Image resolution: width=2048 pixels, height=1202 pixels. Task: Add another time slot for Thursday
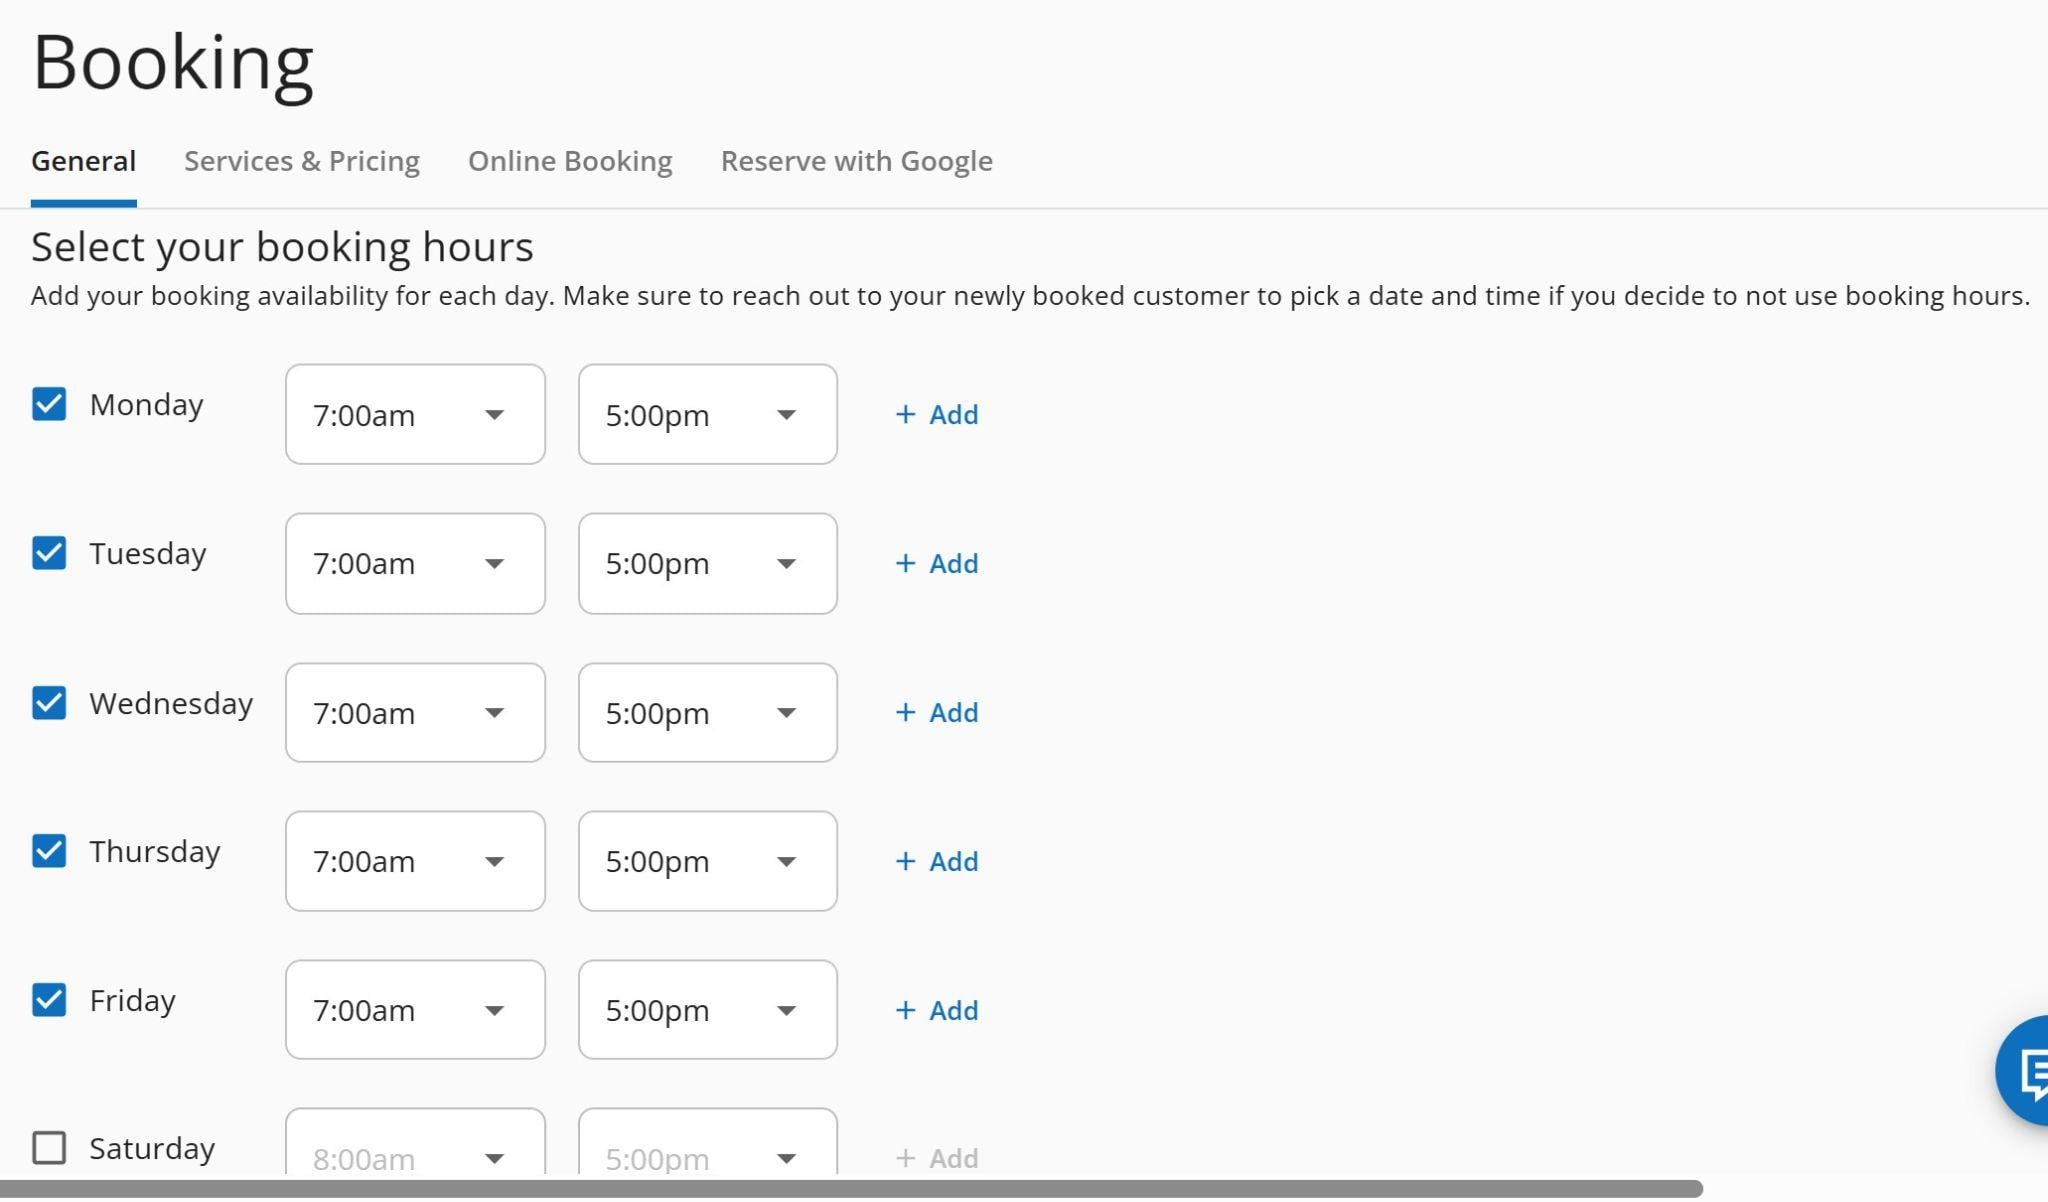(937, 861)
